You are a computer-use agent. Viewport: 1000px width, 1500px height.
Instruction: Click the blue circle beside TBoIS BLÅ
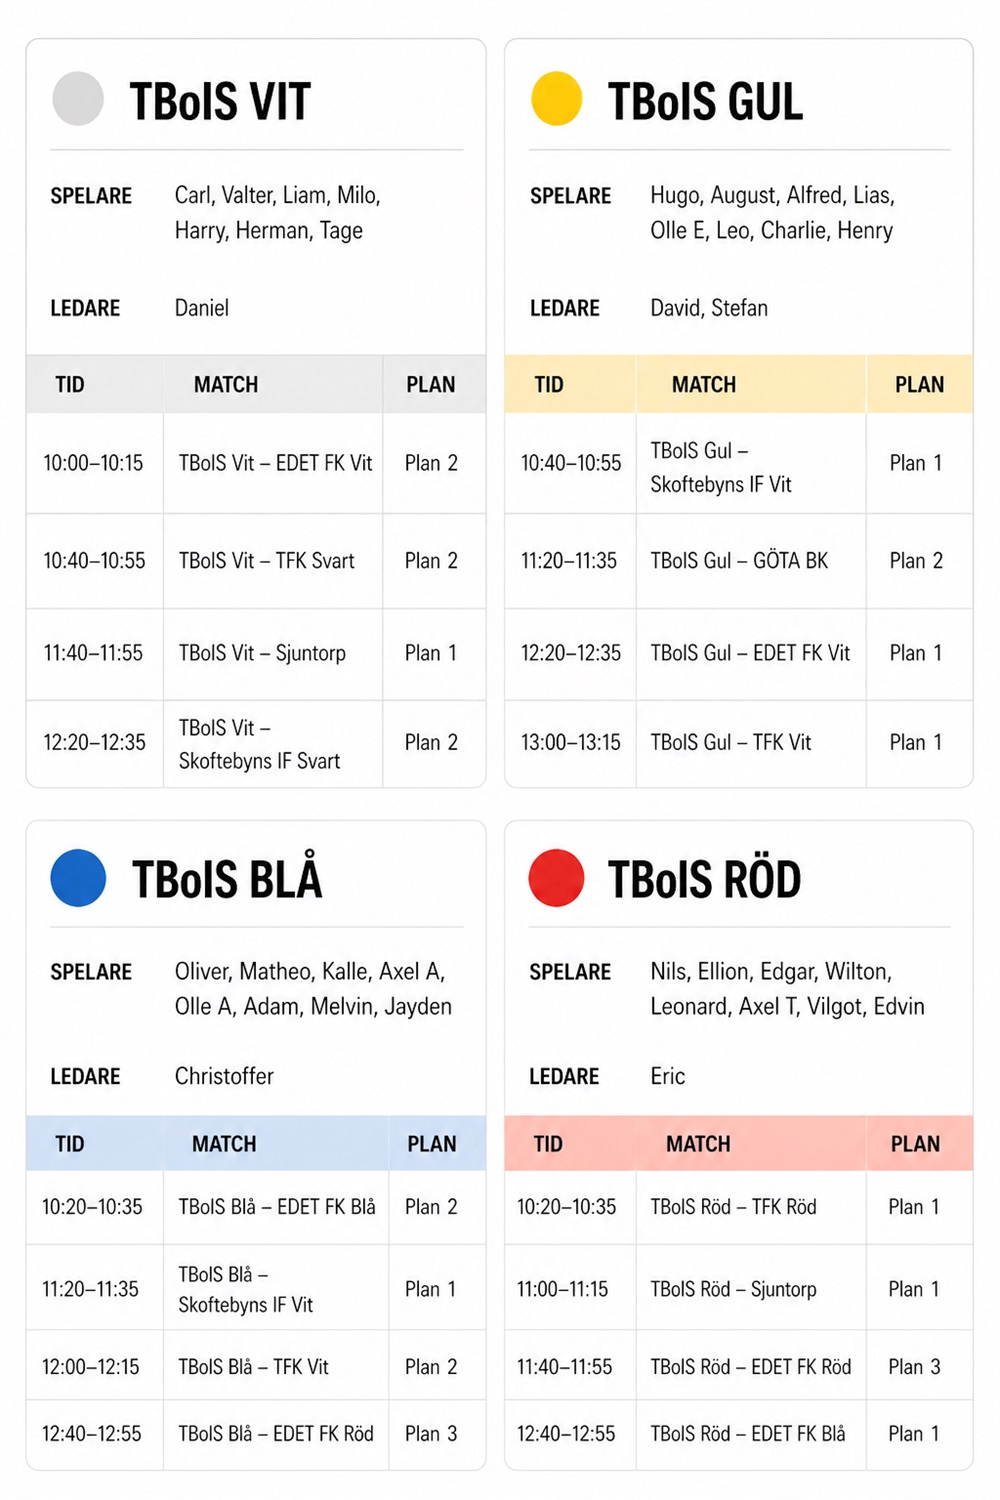[78, 877]
